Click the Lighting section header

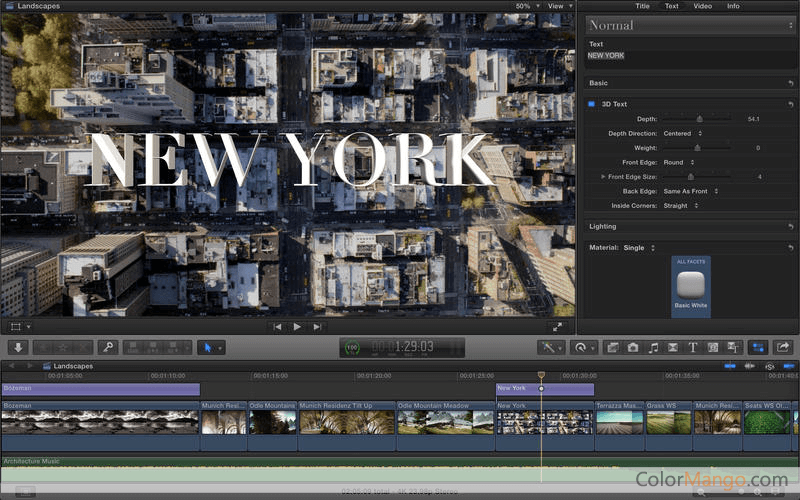pos(603,227)
